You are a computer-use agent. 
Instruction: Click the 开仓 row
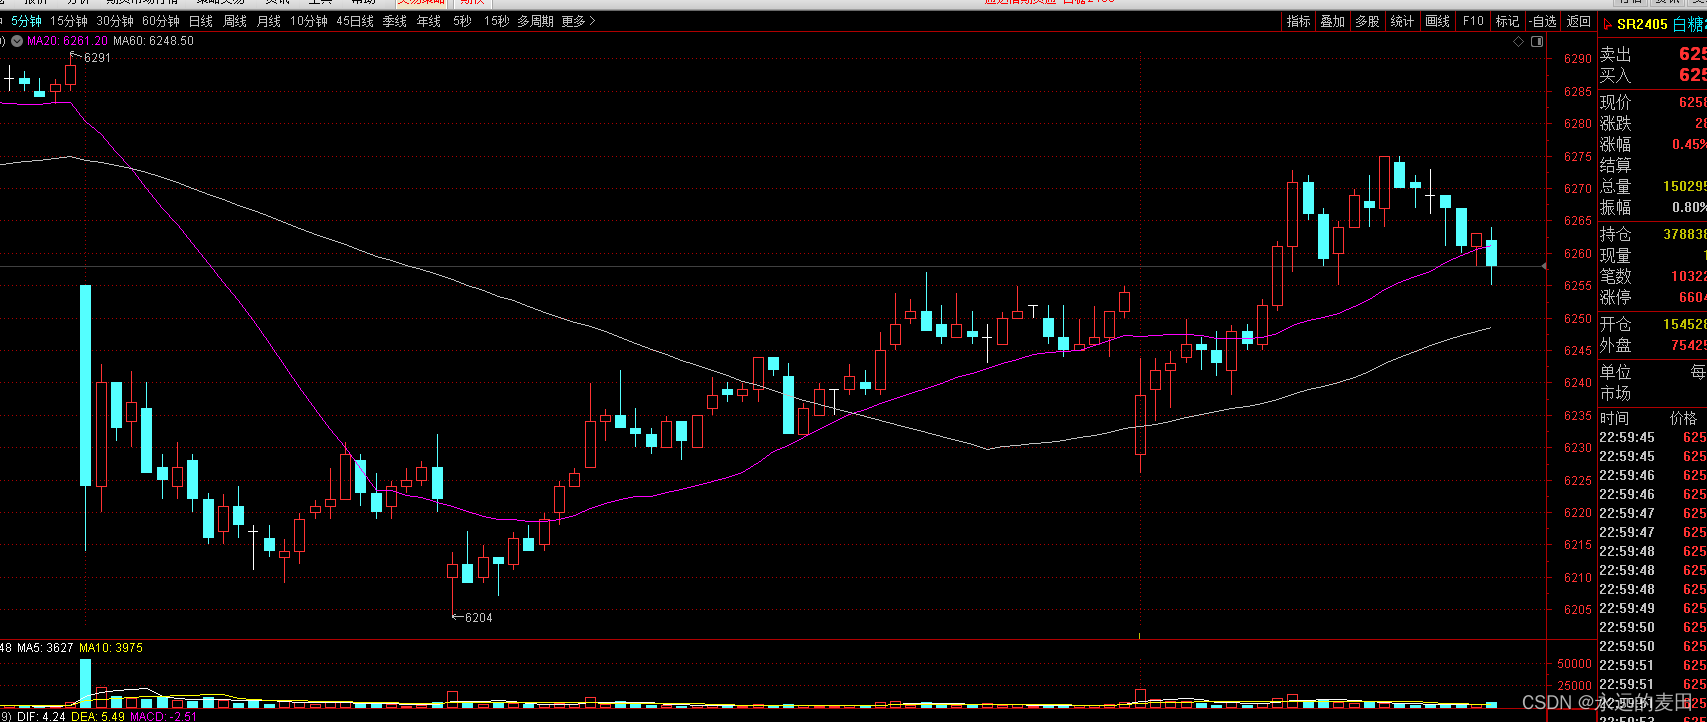click(1652, 324)
